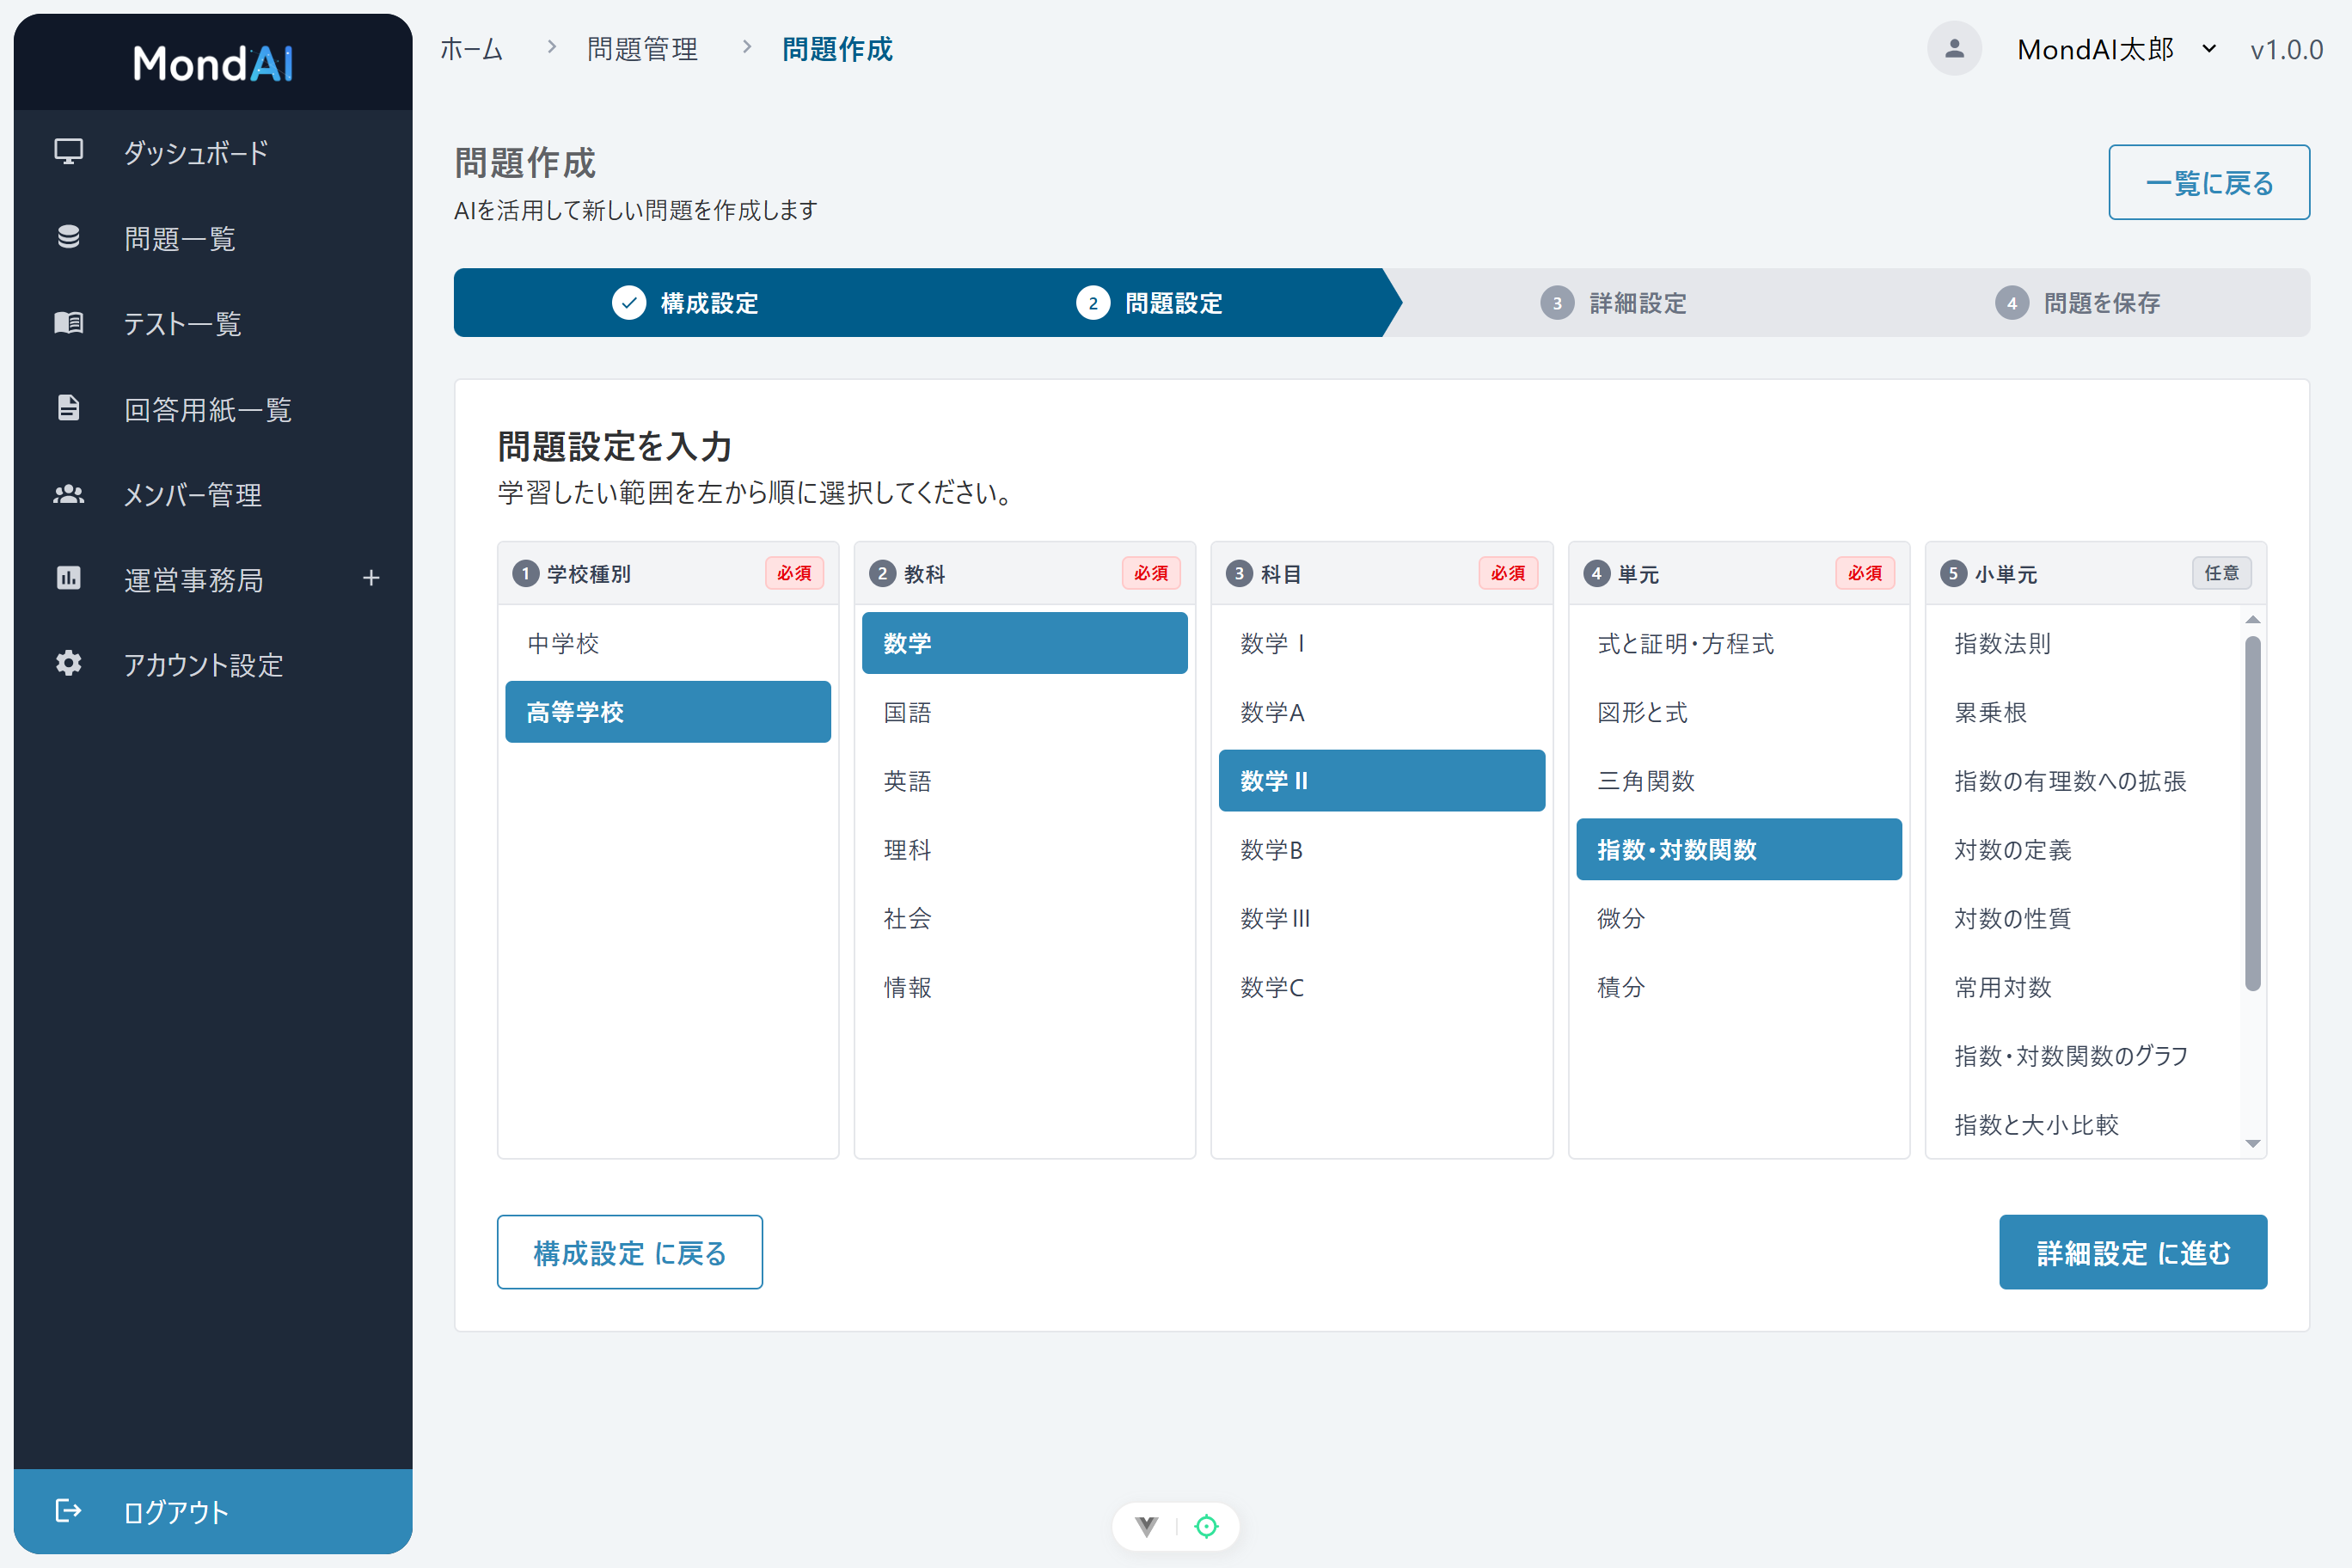Open メンバー管理 using the people icon
The height and width of the screenshot is (1568, 2352).
pyautogui.click(x=67, y=494)
